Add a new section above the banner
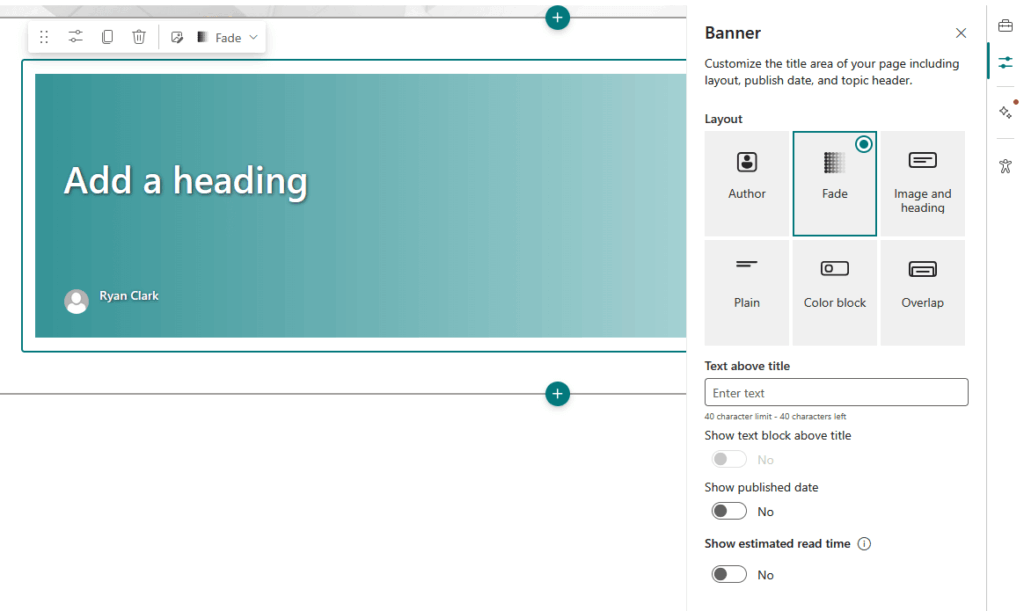The height and width of the screenshot is (611, 1024). [557, 18]
